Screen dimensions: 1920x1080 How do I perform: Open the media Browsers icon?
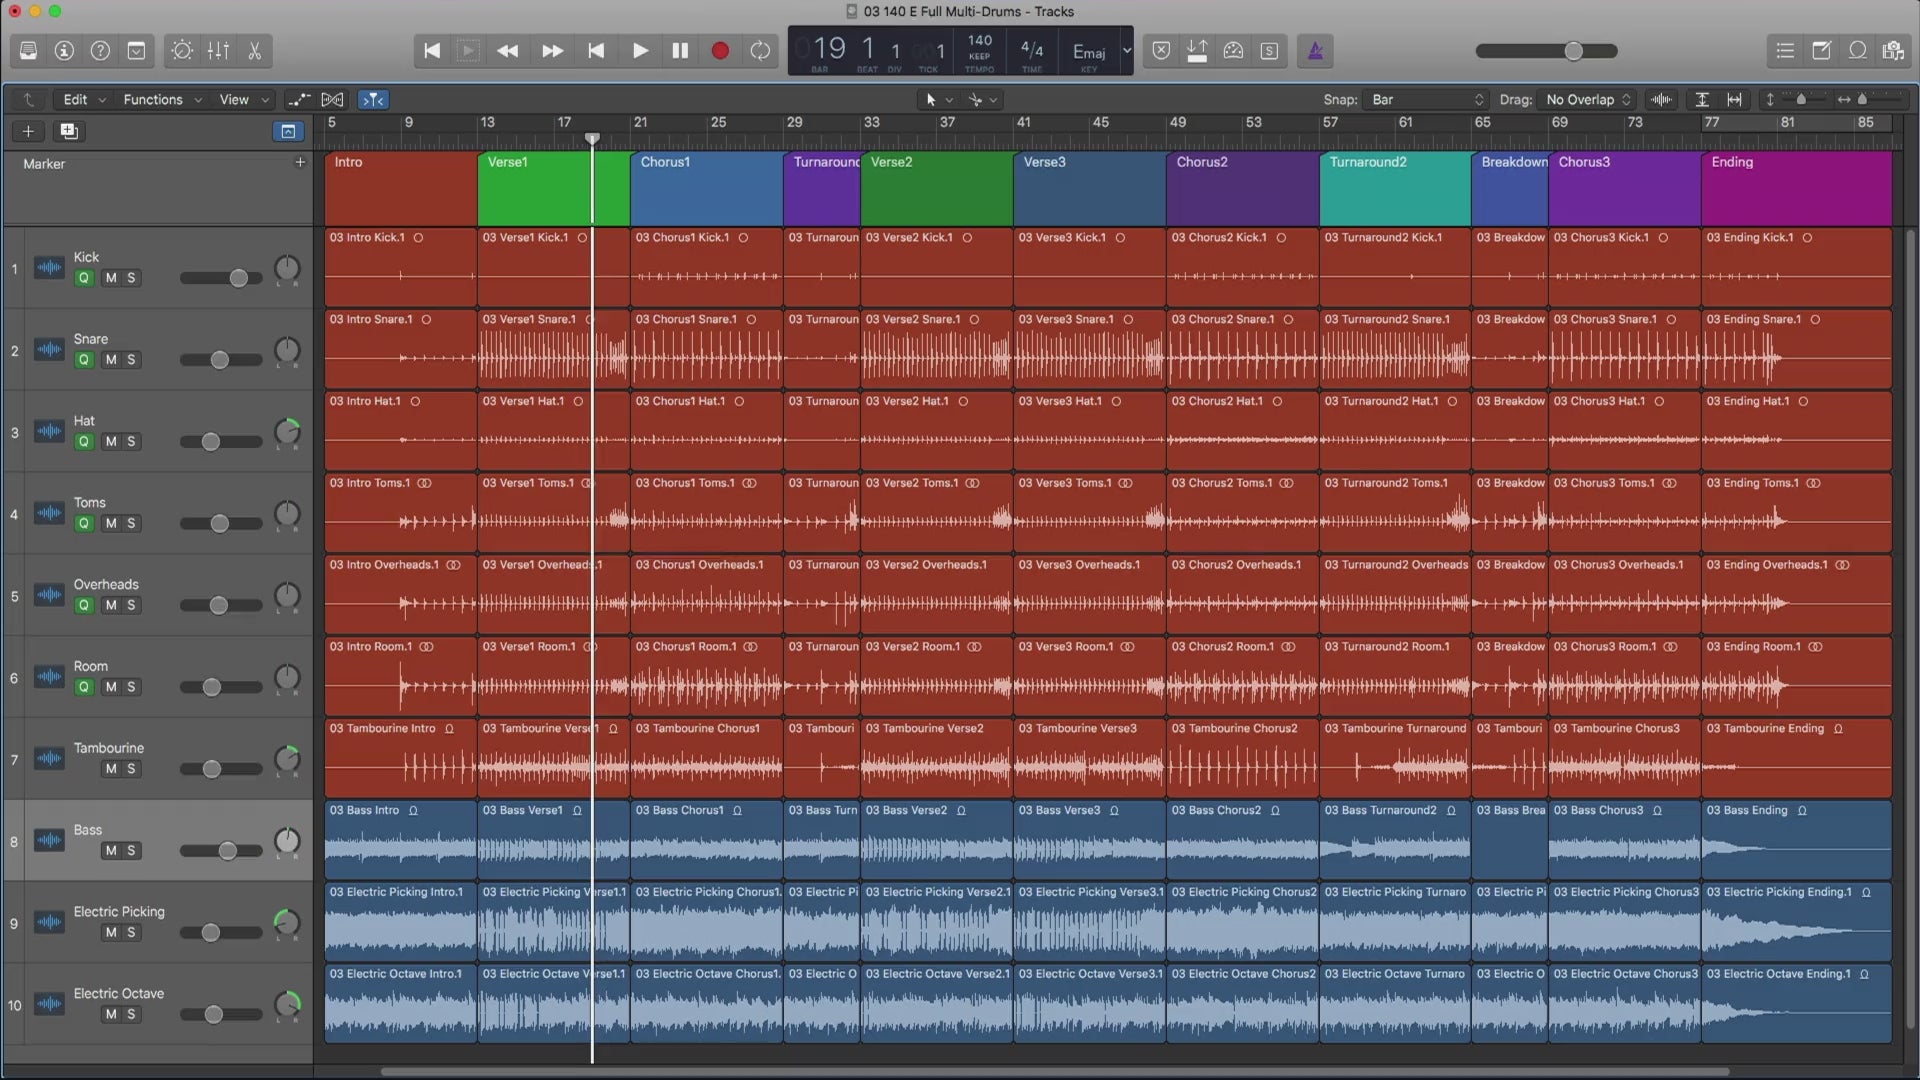click(x=1893, y=50)
